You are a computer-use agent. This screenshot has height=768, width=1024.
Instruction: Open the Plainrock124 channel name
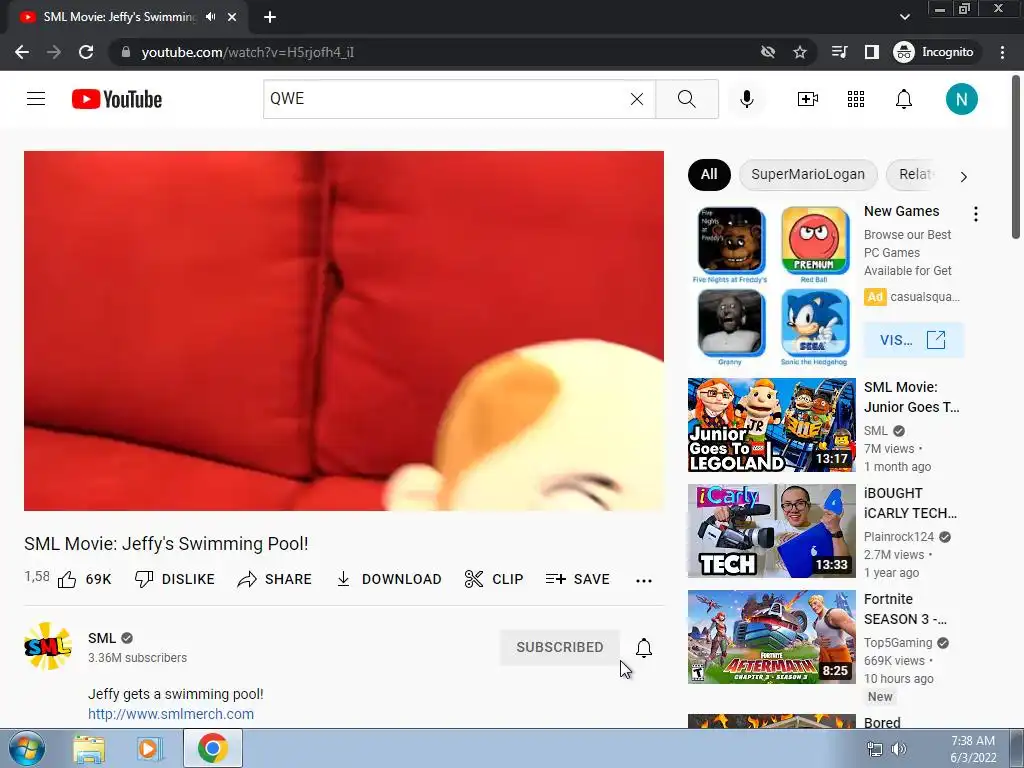click(x=899, y=537)
